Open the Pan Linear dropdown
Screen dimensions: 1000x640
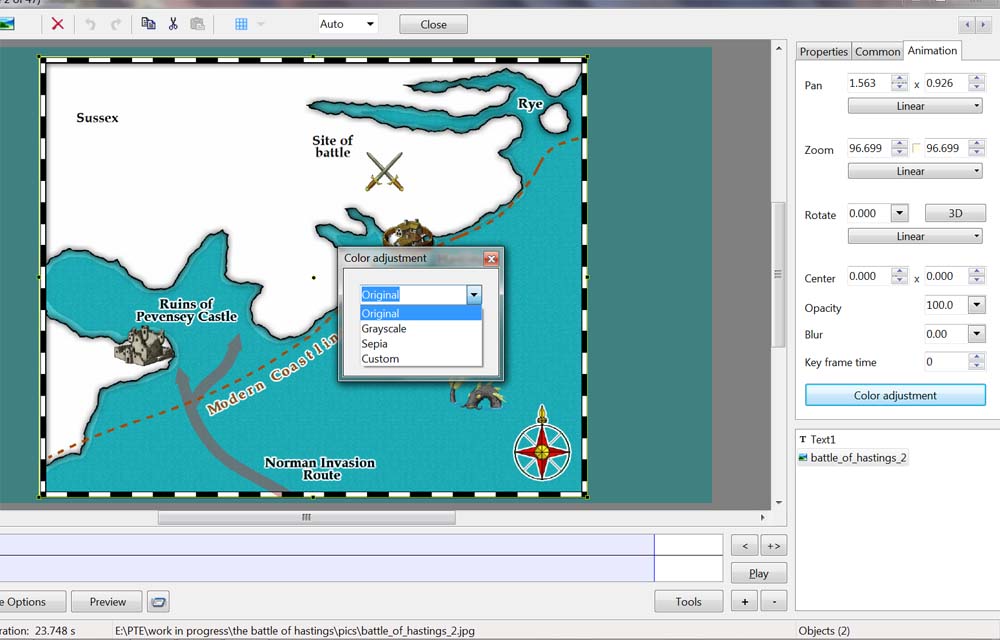915,106
